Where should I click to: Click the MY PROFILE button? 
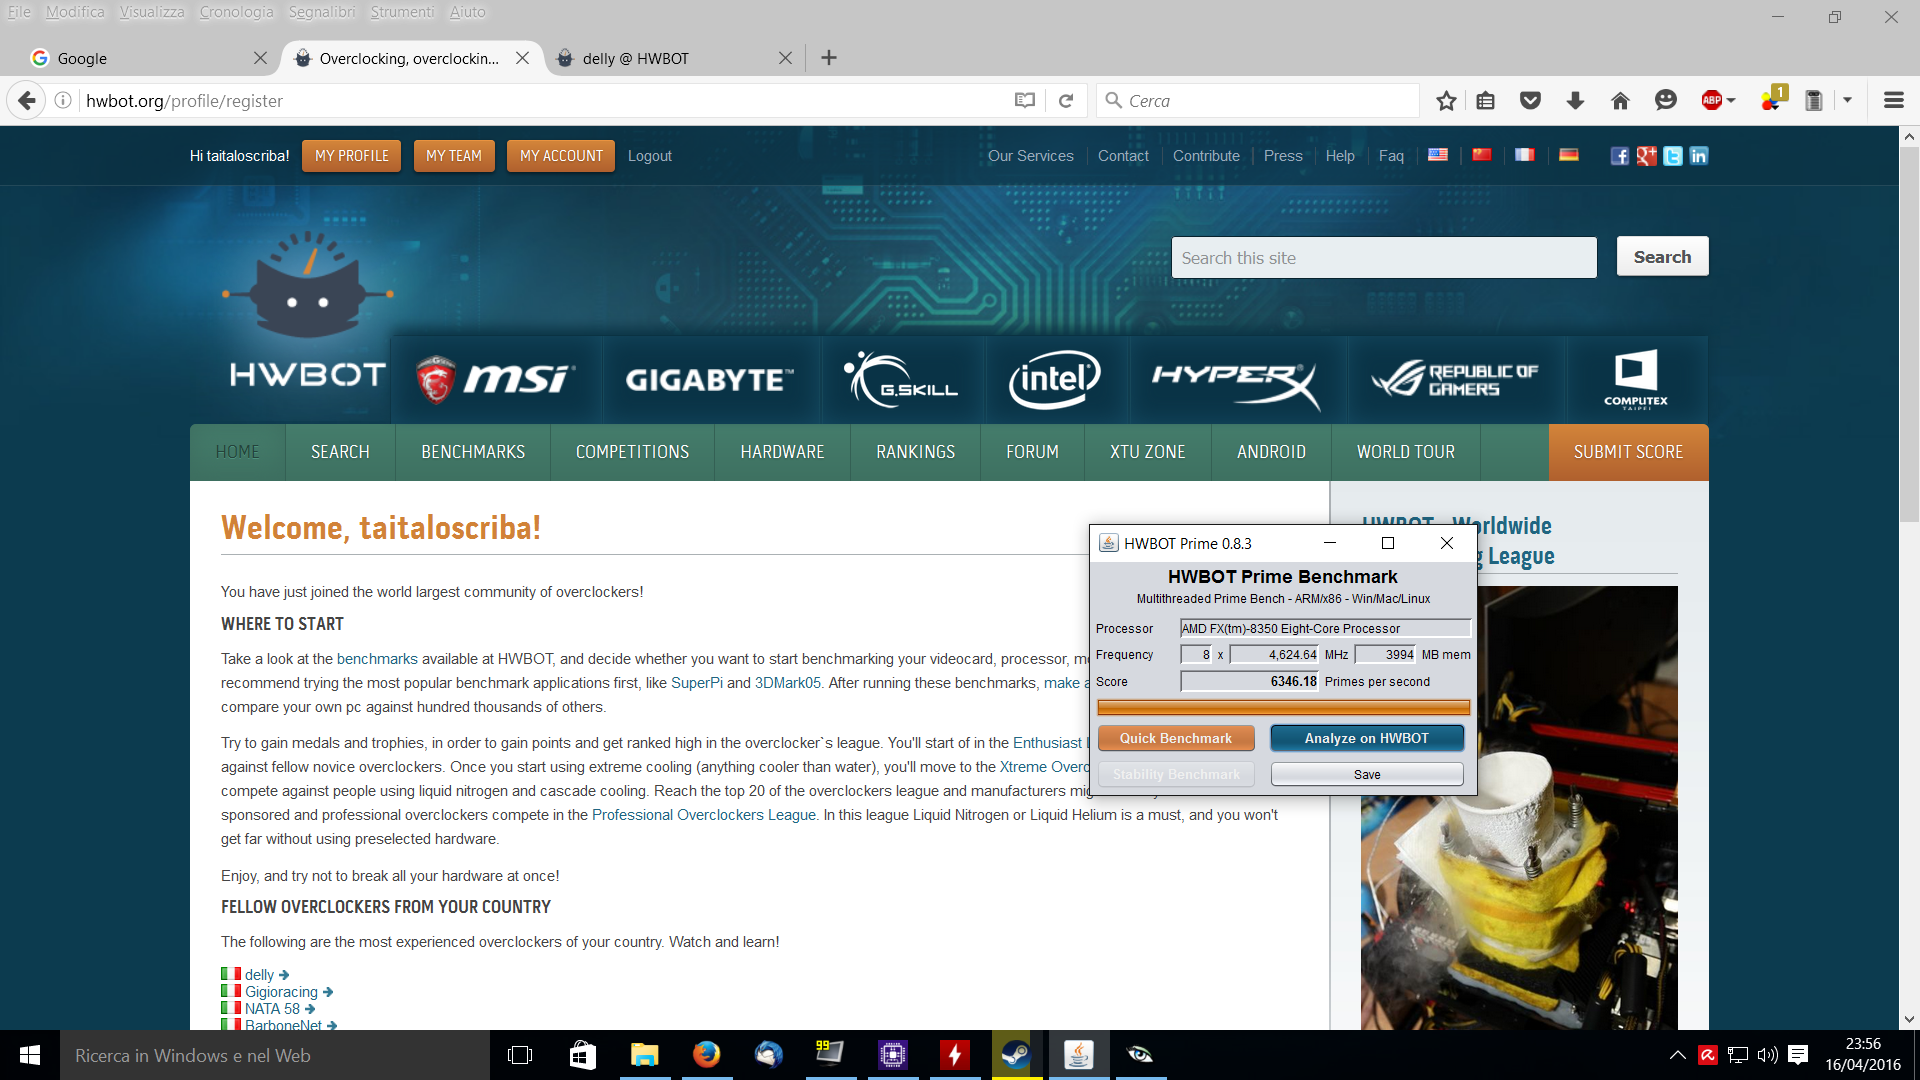coord(352,156)
